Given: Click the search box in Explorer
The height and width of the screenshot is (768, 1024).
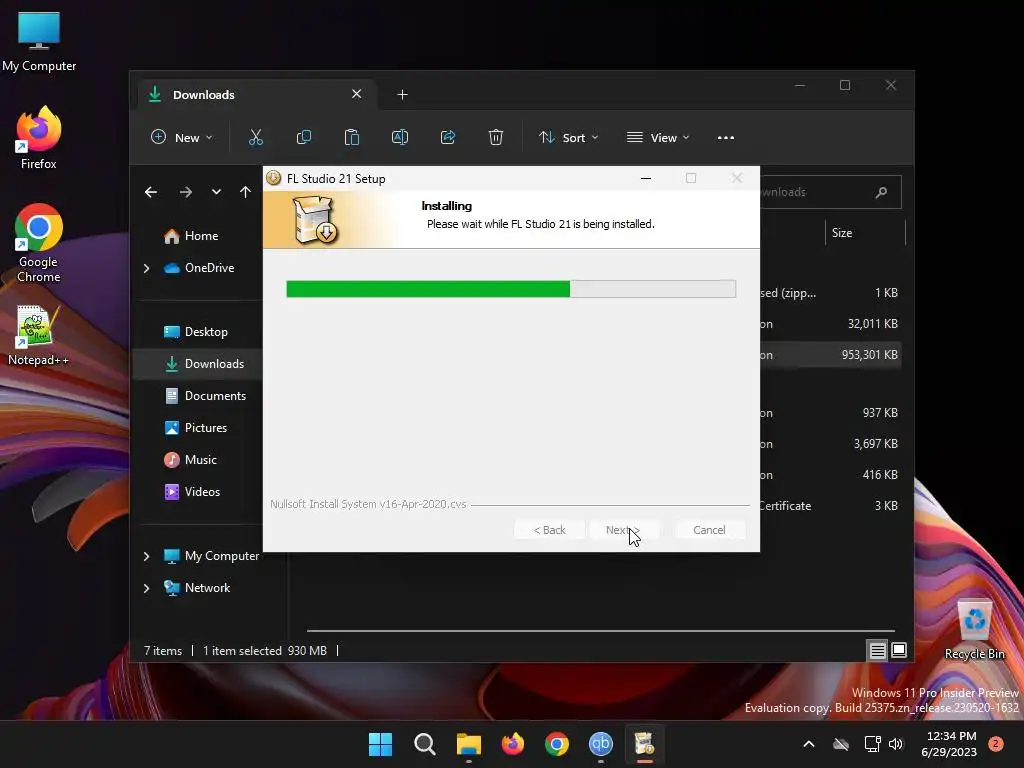Looking at the screenshot, I should click(x=829, y=192).
